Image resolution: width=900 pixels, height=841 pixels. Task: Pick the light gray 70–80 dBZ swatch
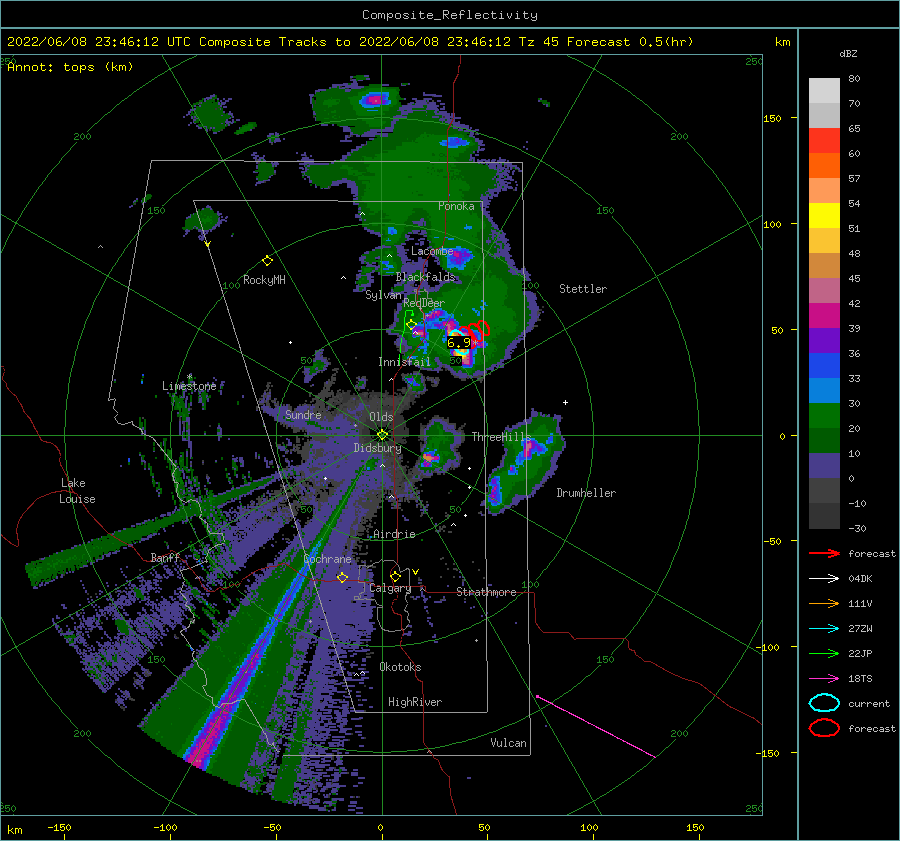pyautogui.click(x=824, y=90)
